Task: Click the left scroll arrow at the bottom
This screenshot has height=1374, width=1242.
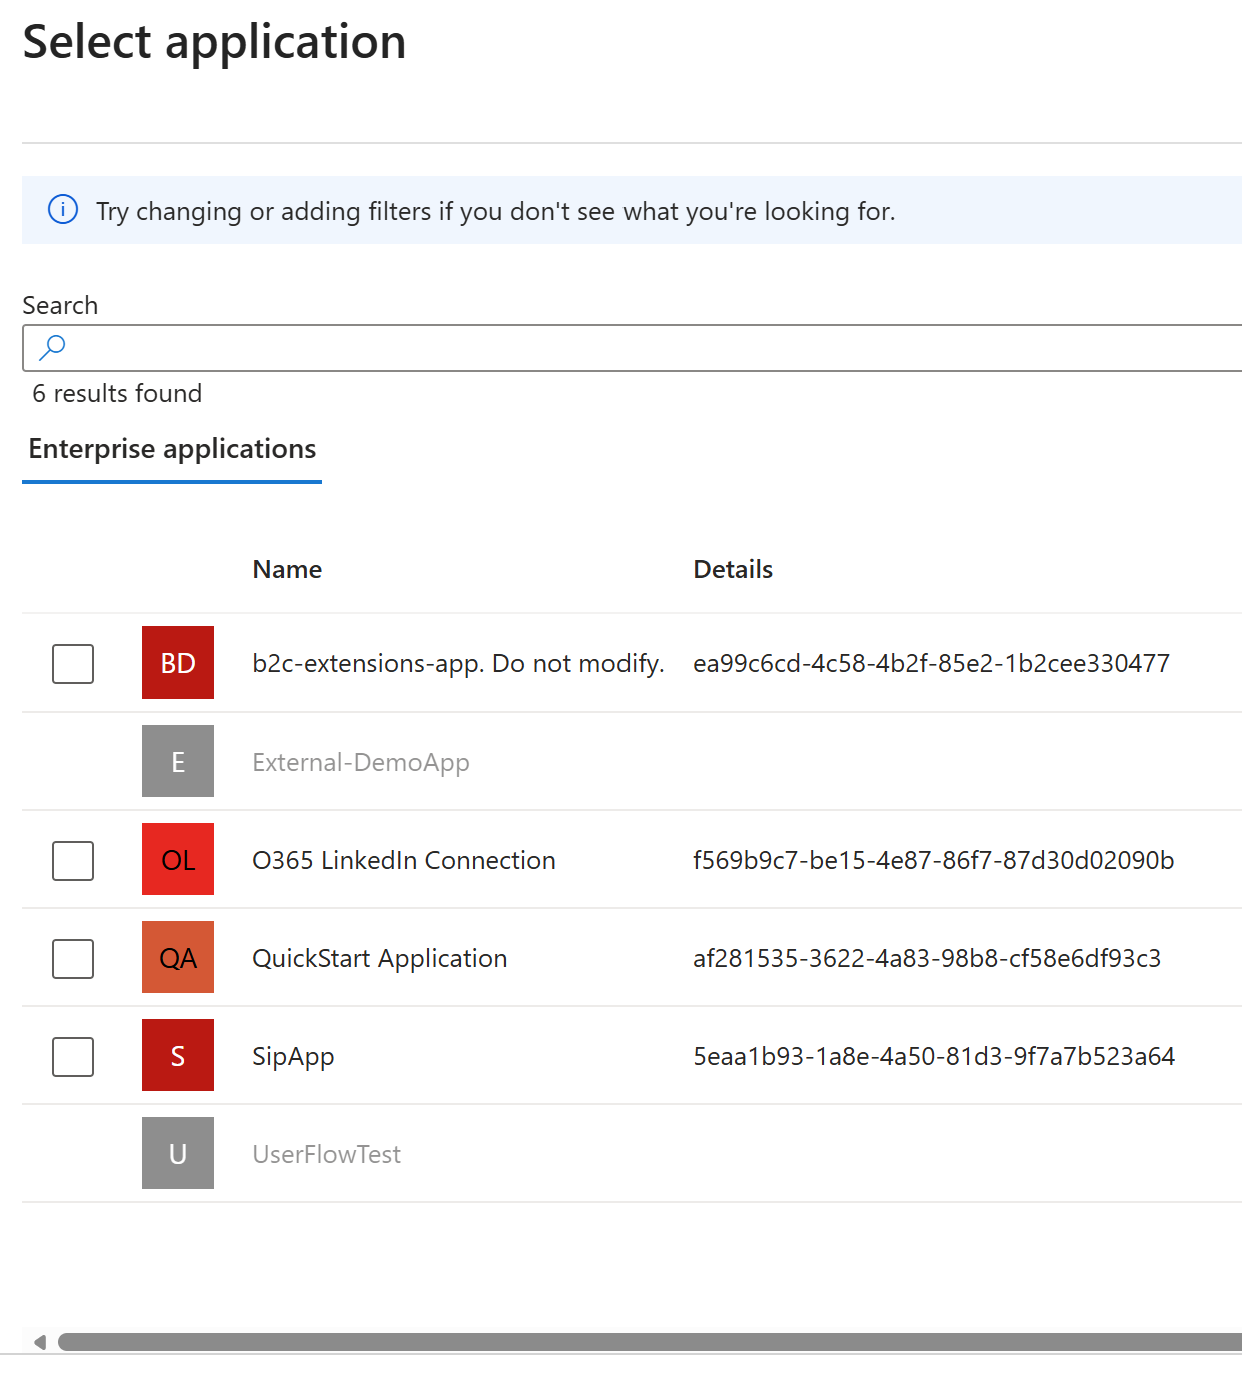Action: point(40,1342)
